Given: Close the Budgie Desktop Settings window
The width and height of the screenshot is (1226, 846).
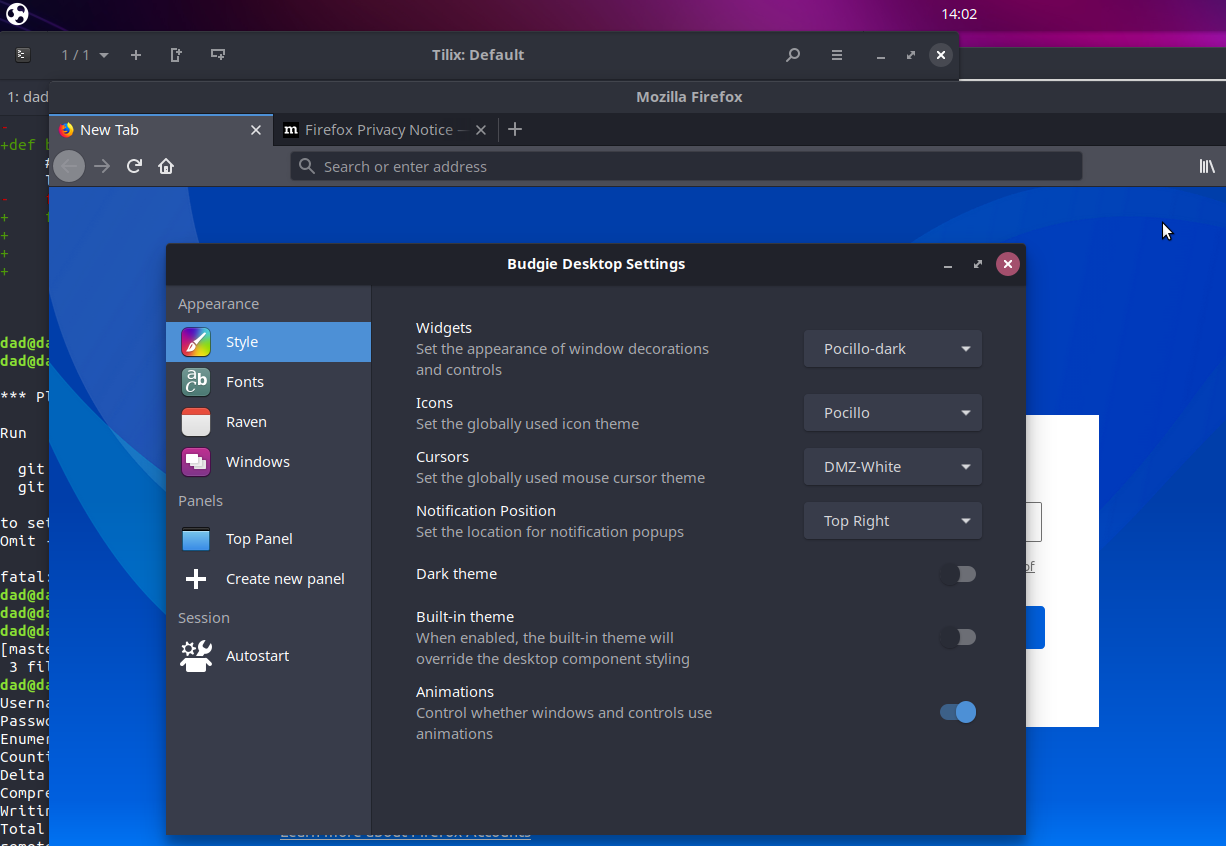Looking at the screenshot, I should (x=1008, y=264).
